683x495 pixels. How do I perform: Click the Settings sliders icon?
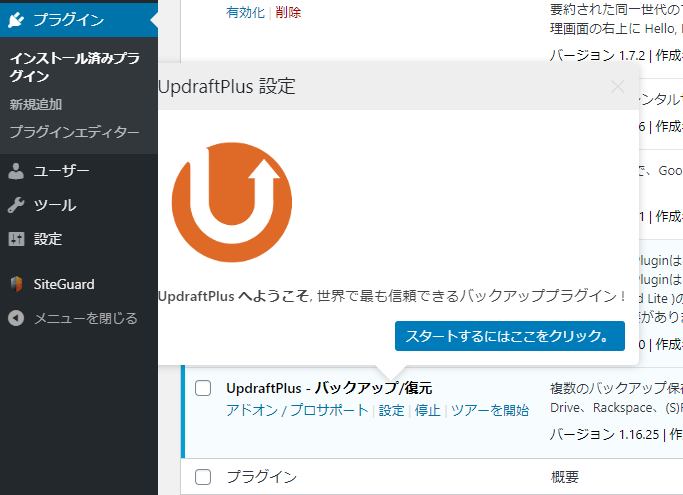point(16,239)
